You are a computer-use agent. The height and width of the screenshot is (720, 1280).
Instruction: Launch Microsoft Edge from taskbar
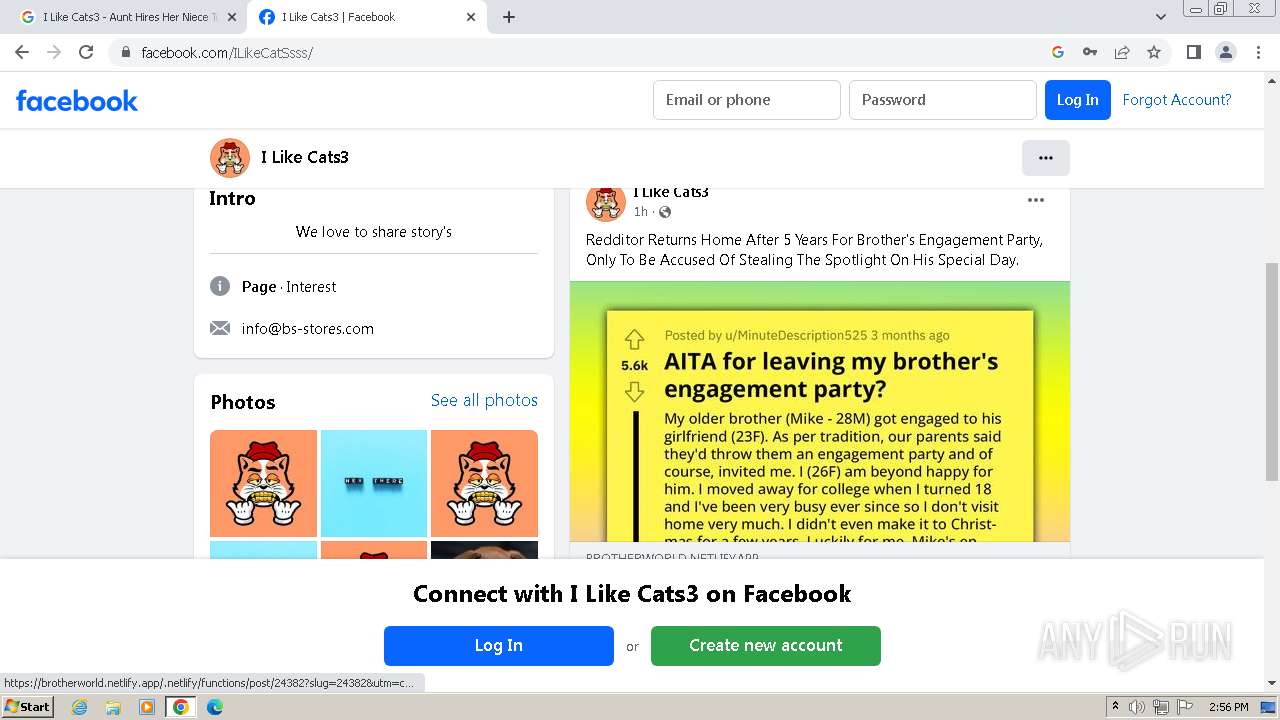215,707
